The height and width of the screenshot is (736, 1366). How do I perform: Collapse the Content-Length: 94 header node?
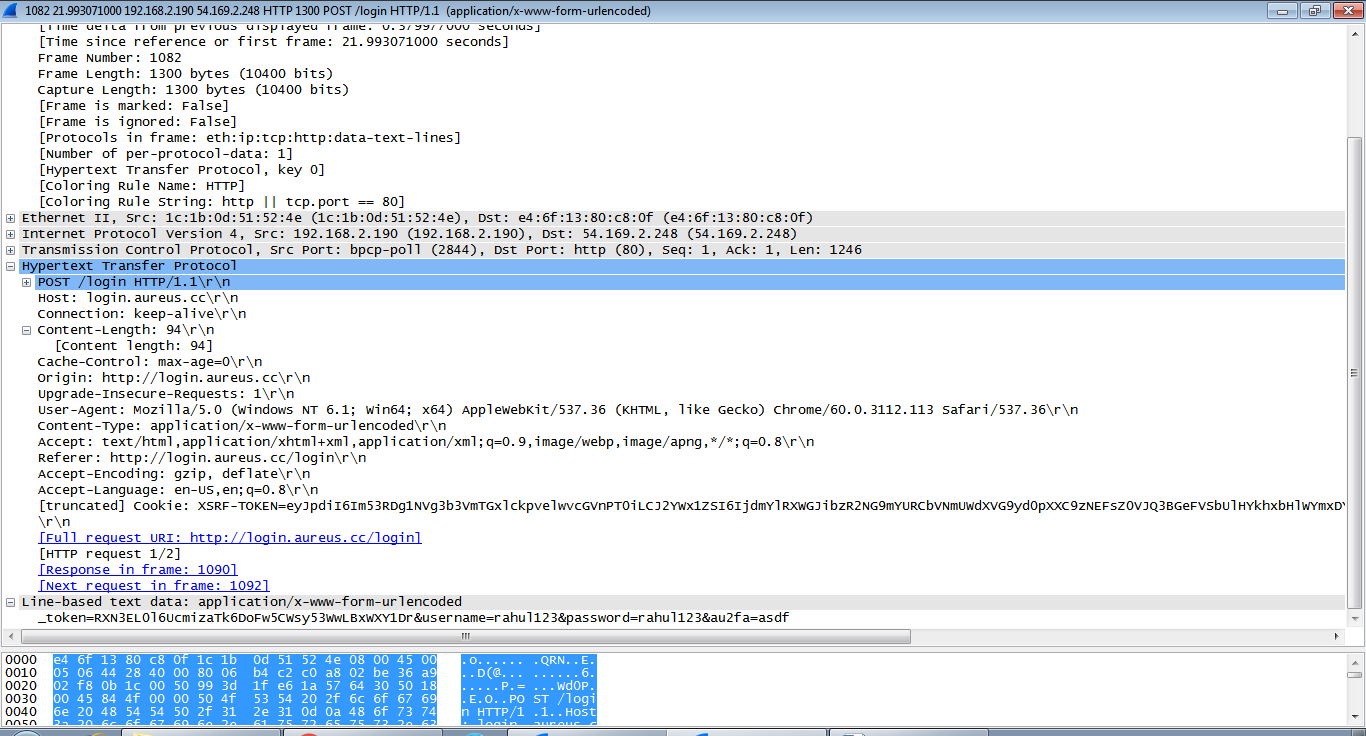[27, 330]
